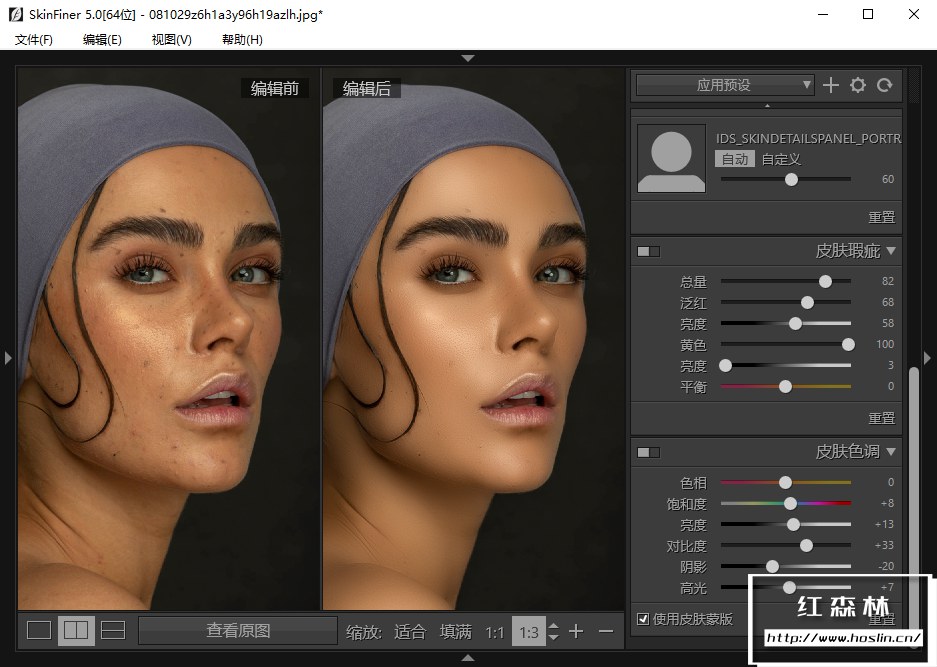Click the 查看原图 button
Image resolution: width=937 pixels, height=667 pixels.
238,631
